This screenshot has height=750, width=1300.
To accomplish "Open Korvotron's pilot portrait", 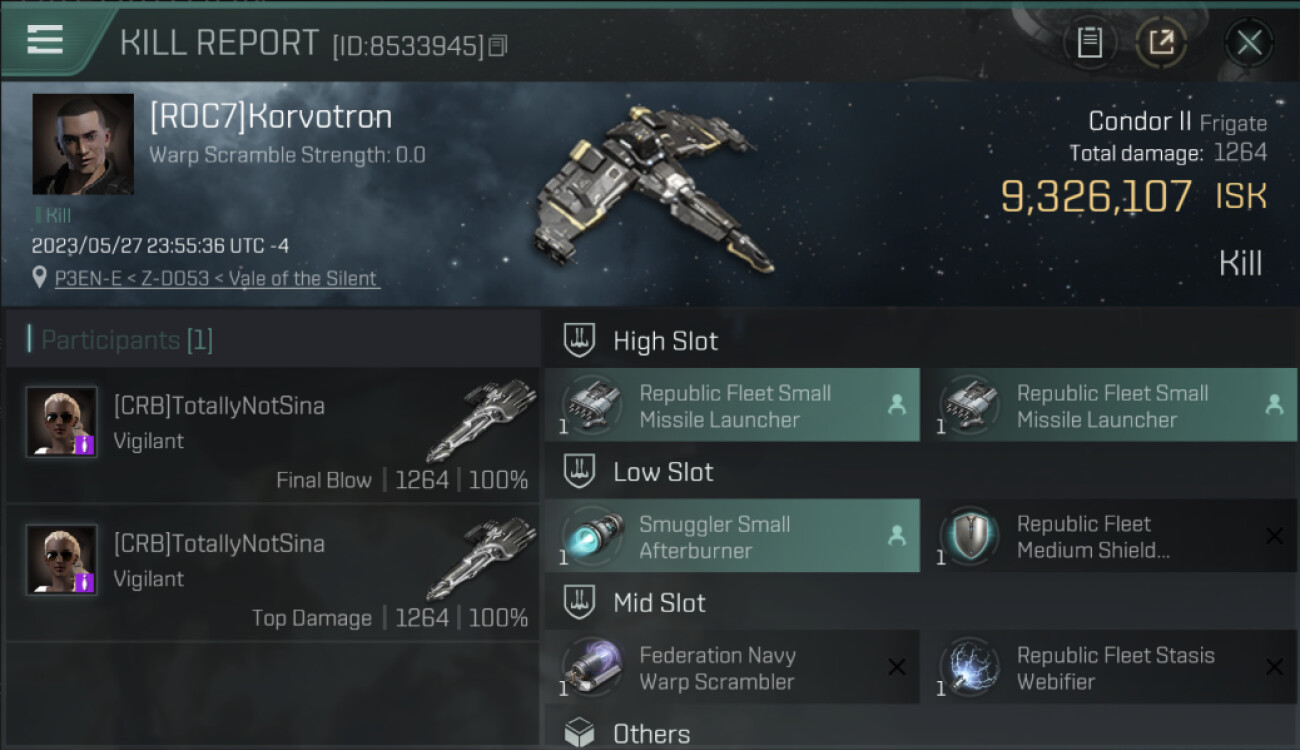I will pyautogui.click(x=83, y=144).
